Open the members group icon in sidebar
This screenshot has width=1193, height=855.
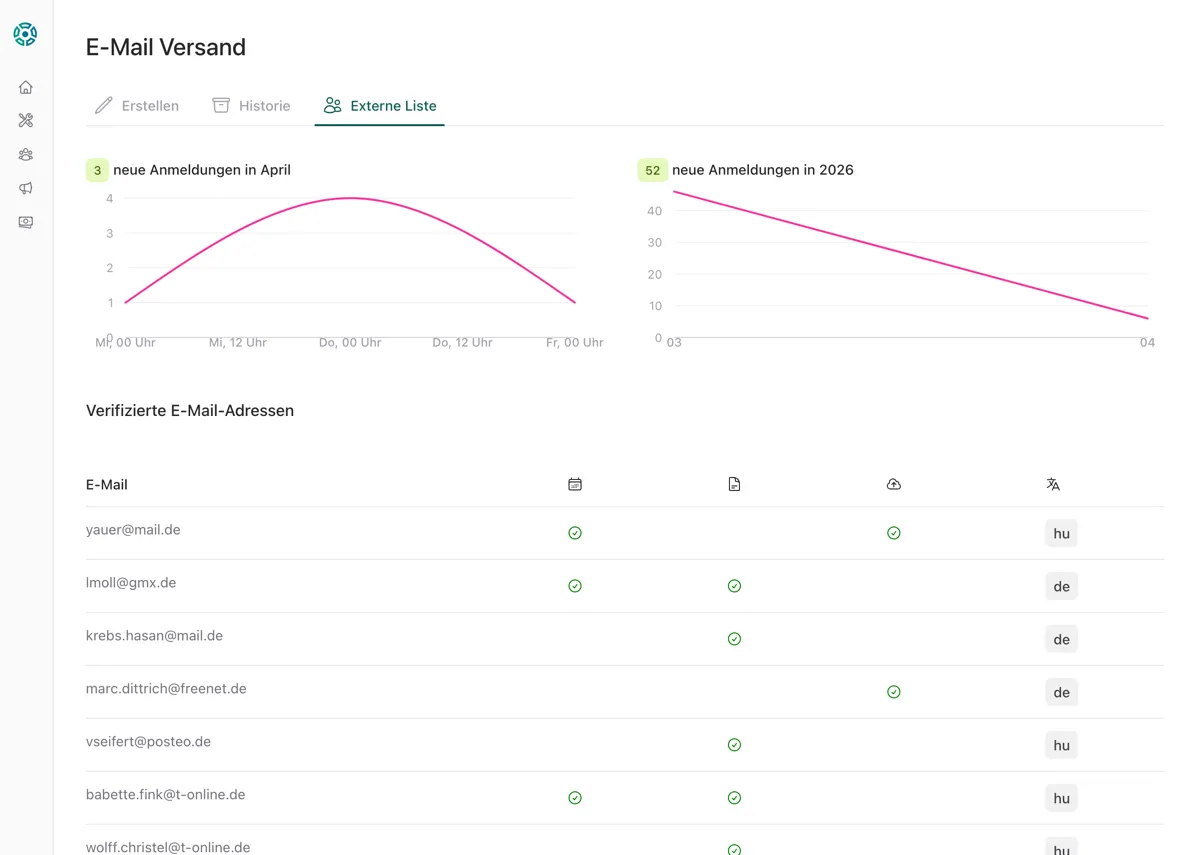click(x=26, y=154)
